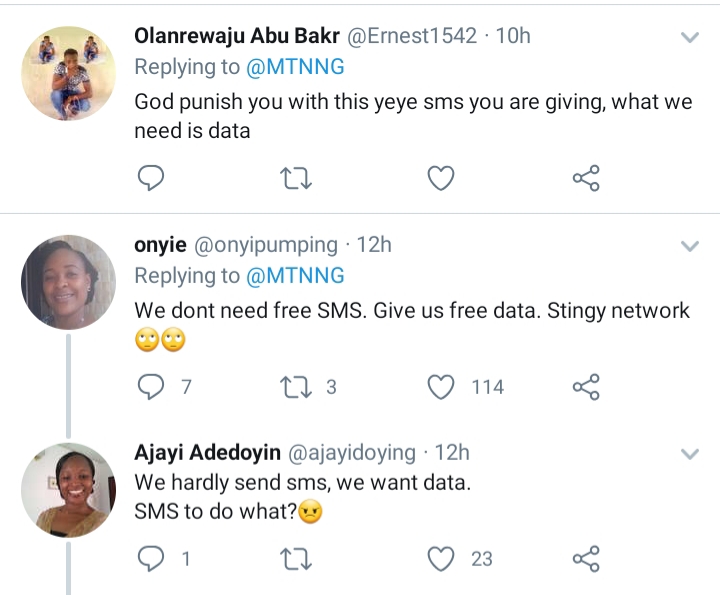Share Ajayi Adedoyin's tweet
The image size is (720, 595).
click(585, 558)
